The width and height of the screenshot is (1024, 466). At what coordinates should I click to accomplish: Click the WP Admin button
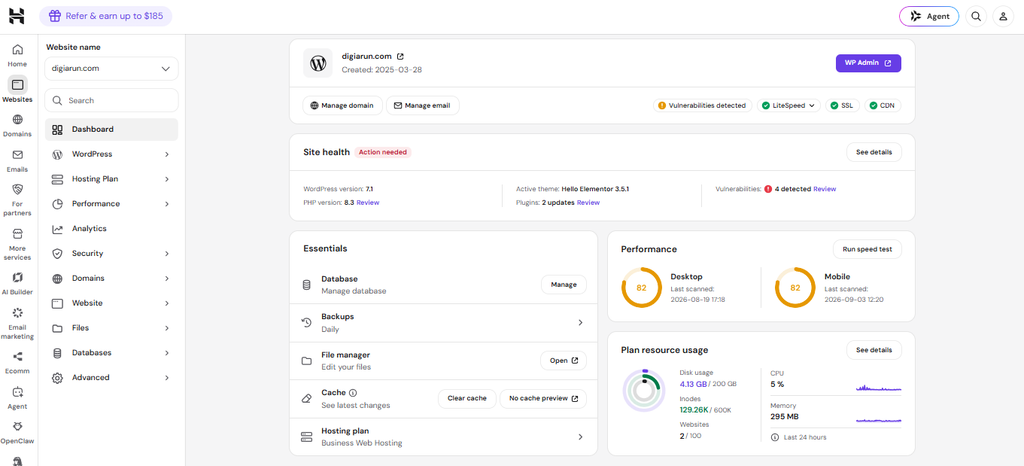(869, 63)
